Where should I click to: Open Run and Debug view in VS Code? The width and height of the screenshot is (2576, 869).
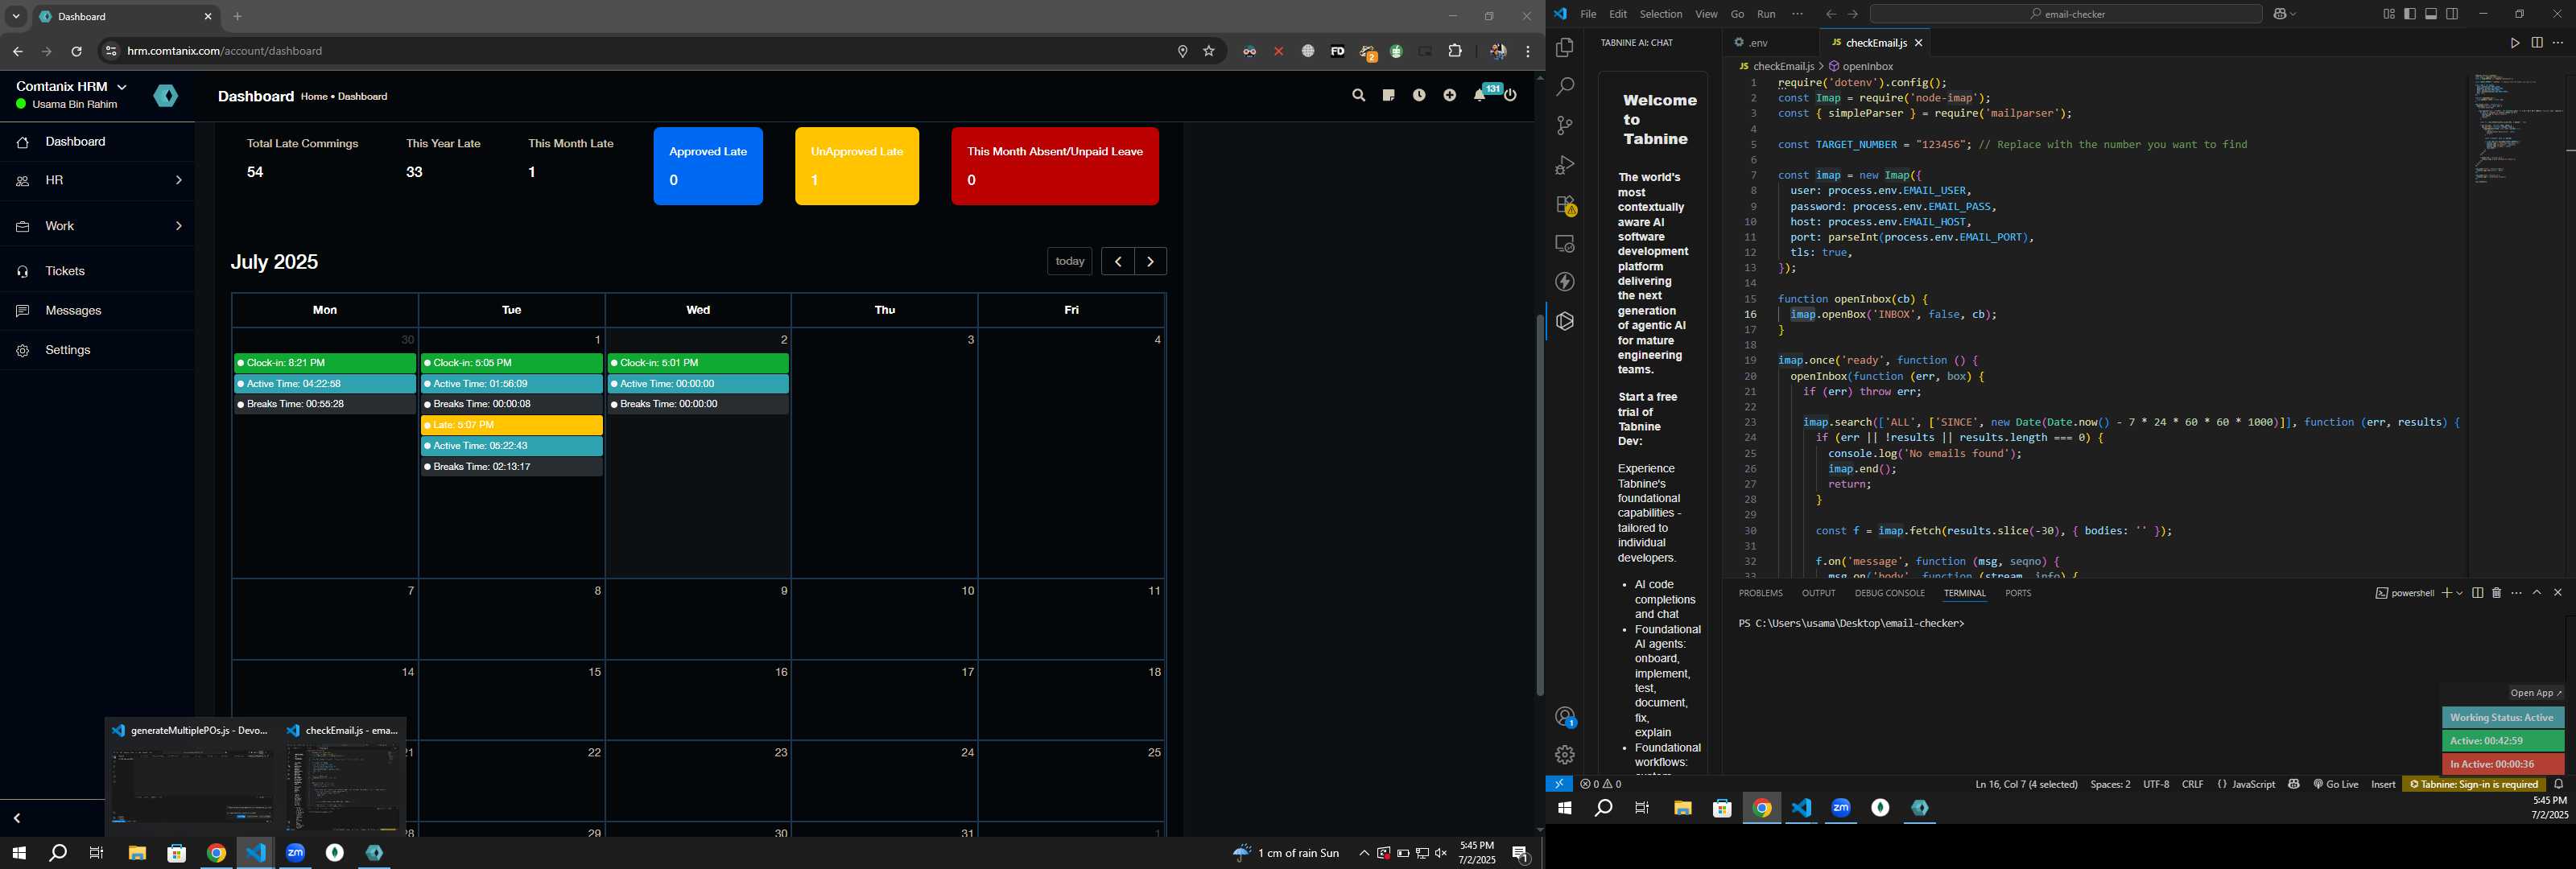pyautogui.click(x=1564, y=165)
